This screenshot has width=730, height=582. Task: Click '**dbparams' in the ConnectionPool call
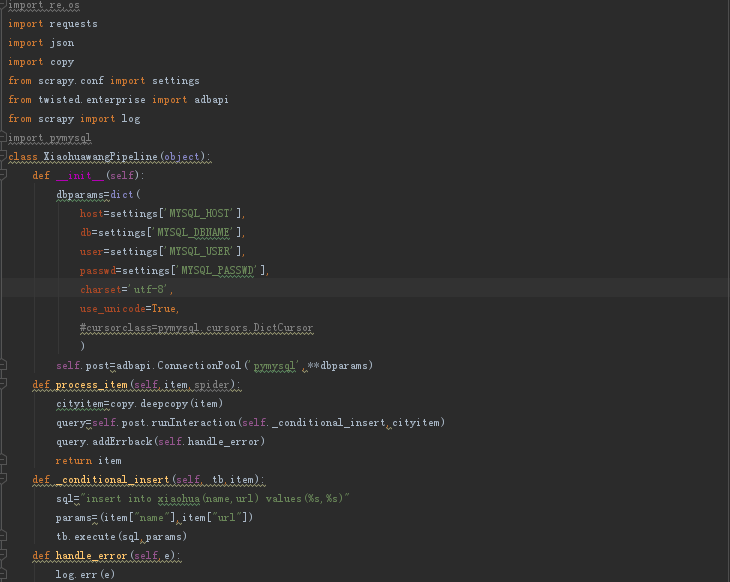click(x=338, y=365)
